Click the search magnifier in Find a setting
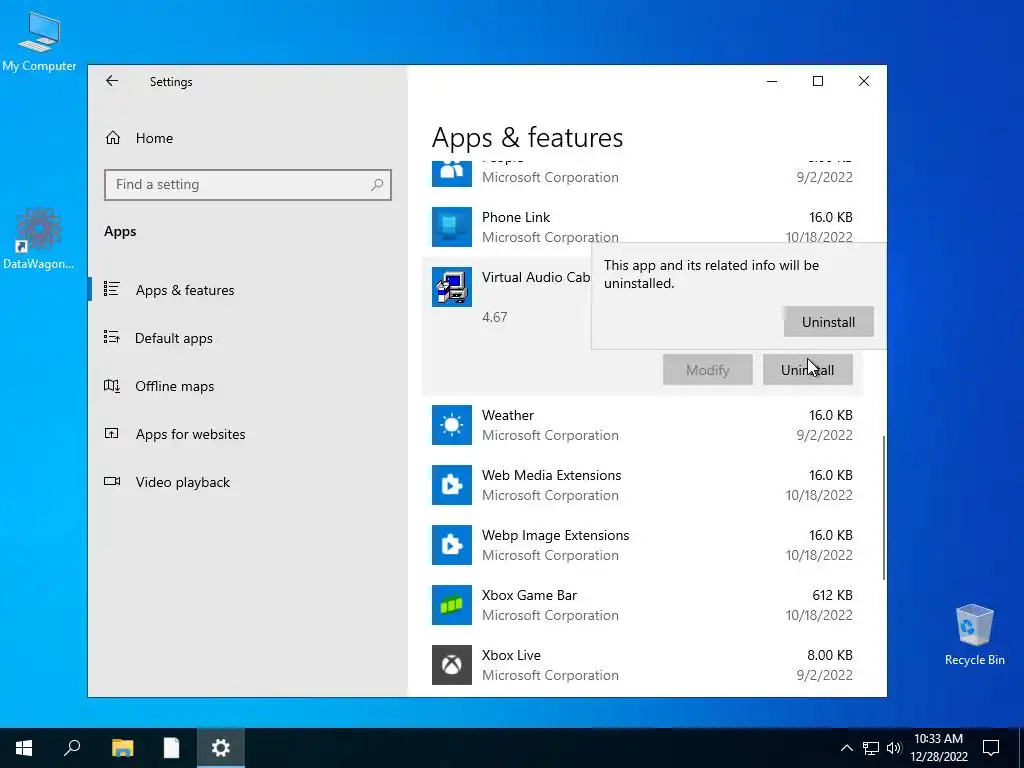1024x768 pixels. pos(377,185)
